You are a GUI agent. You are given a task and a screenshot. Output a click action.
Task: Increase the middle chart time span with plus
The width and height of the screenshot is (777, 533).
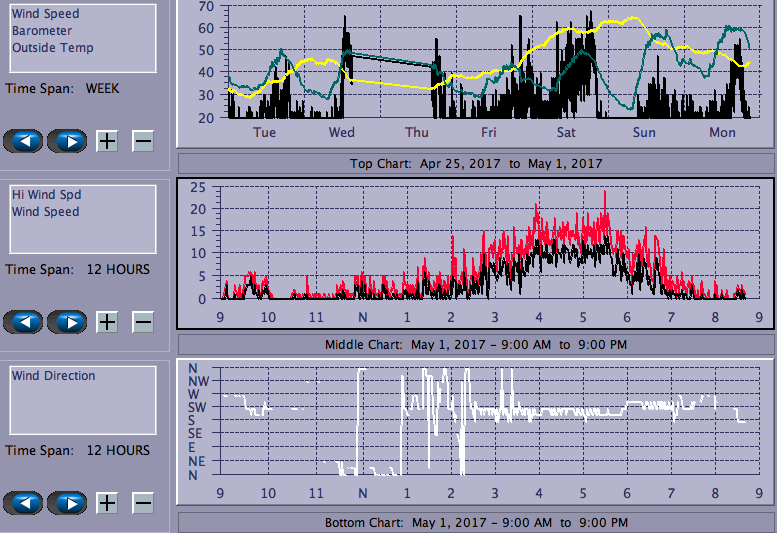107,322
